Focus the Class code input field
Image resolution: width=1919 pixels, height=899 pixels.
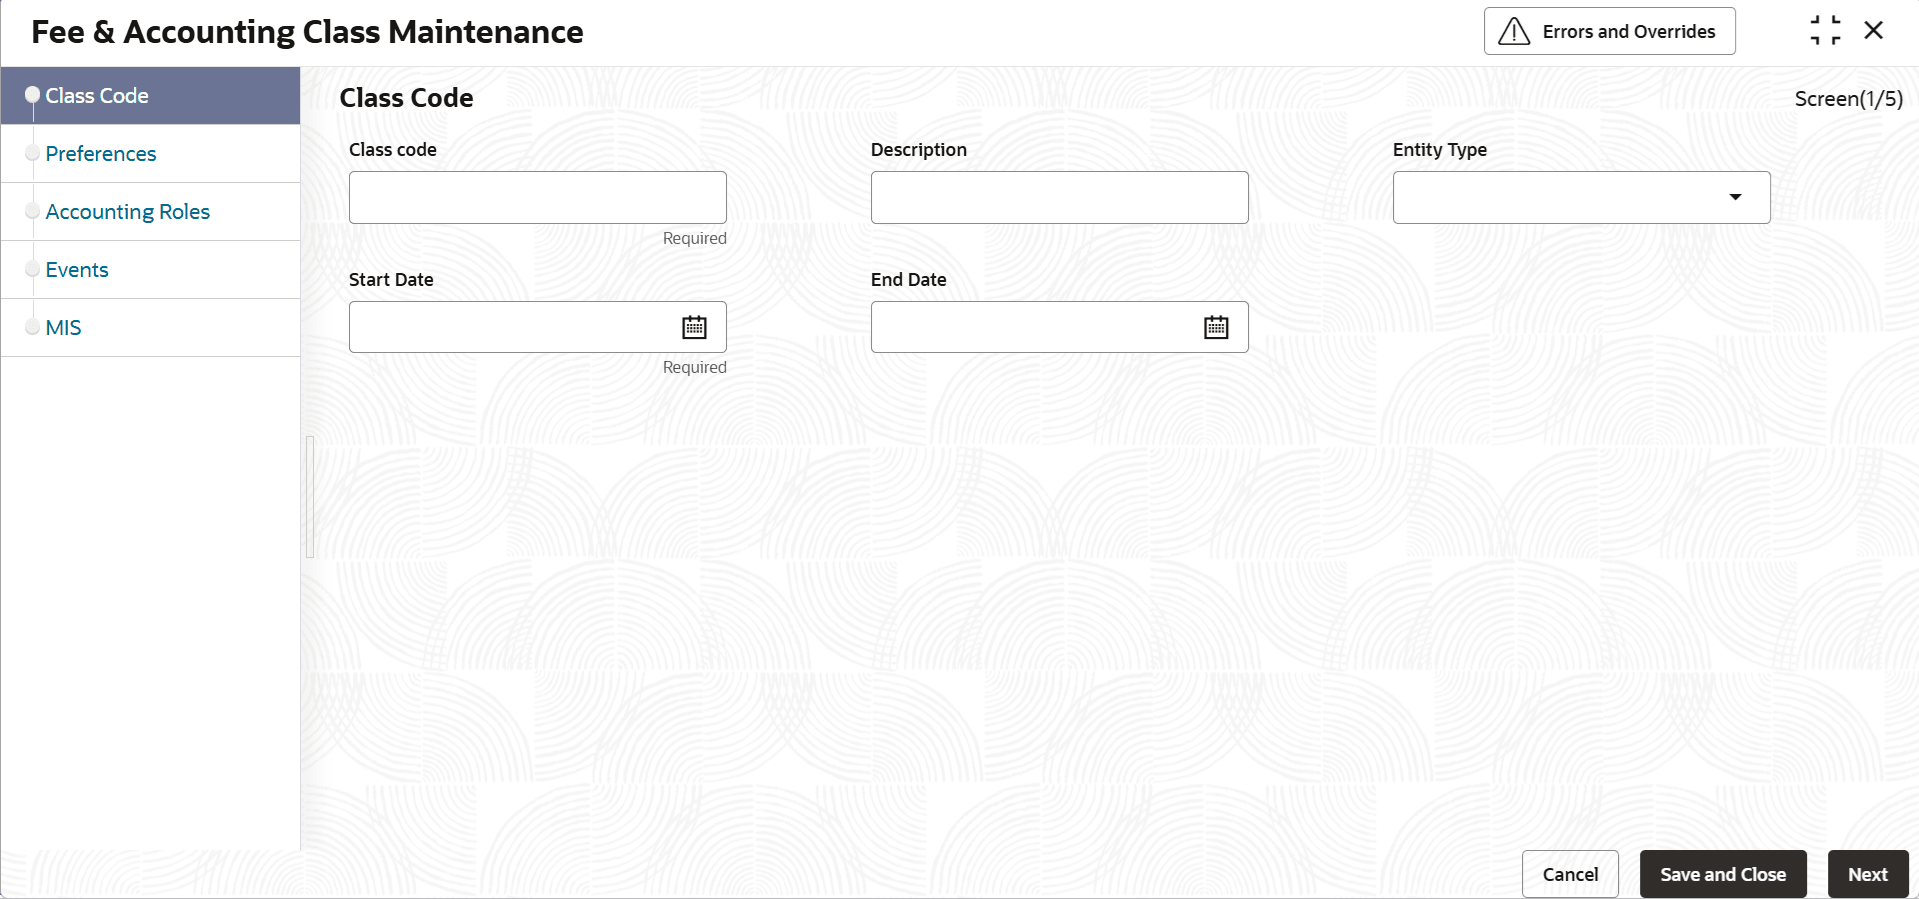pos(537,197)
